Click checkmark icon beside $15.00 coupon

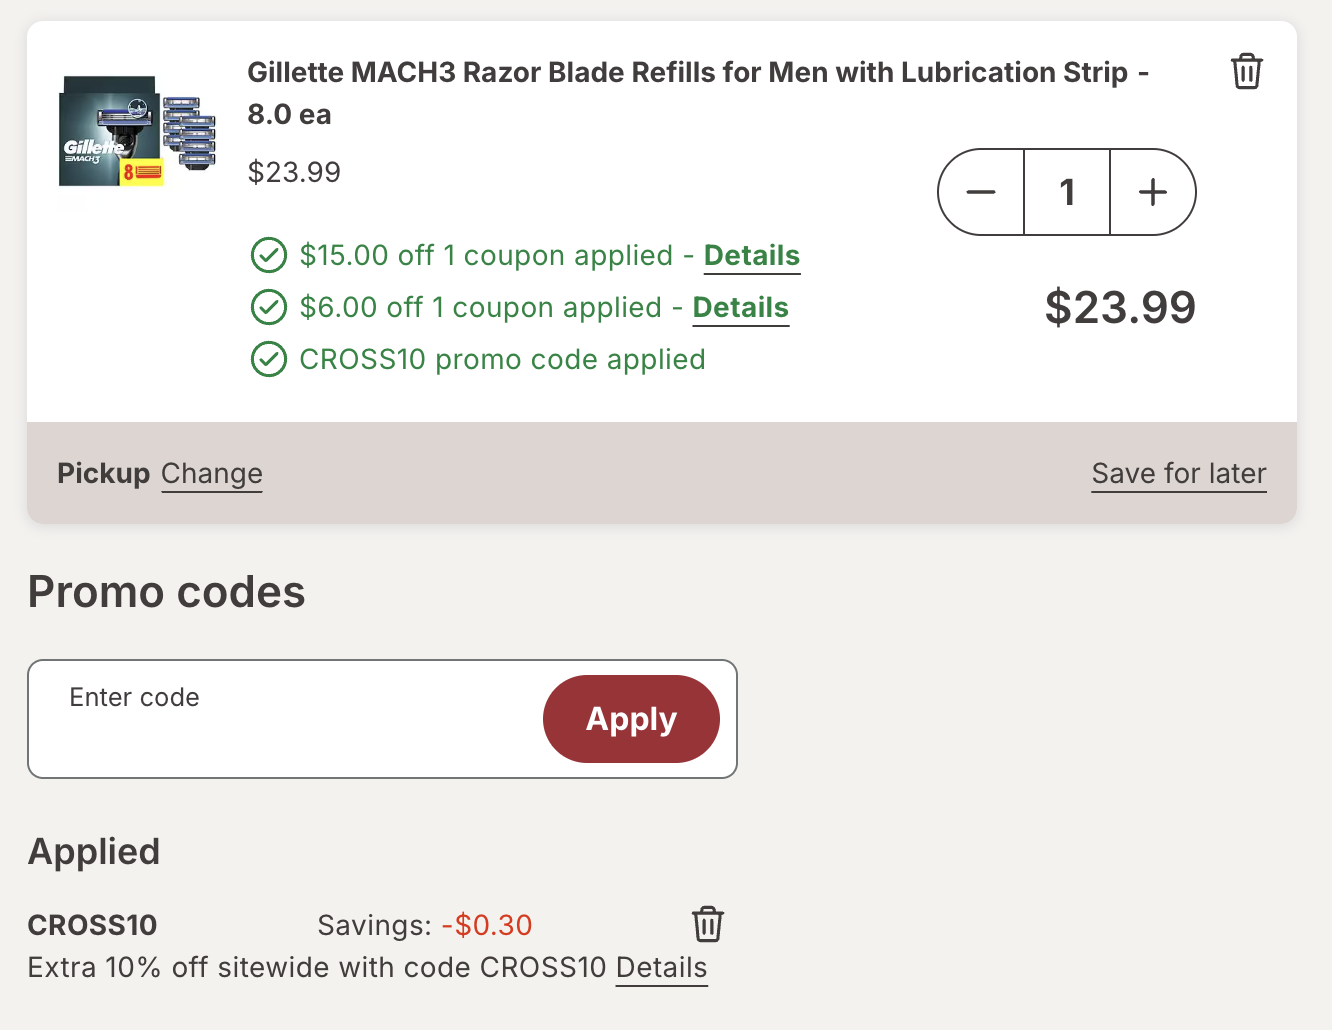(x=268, y=256)
